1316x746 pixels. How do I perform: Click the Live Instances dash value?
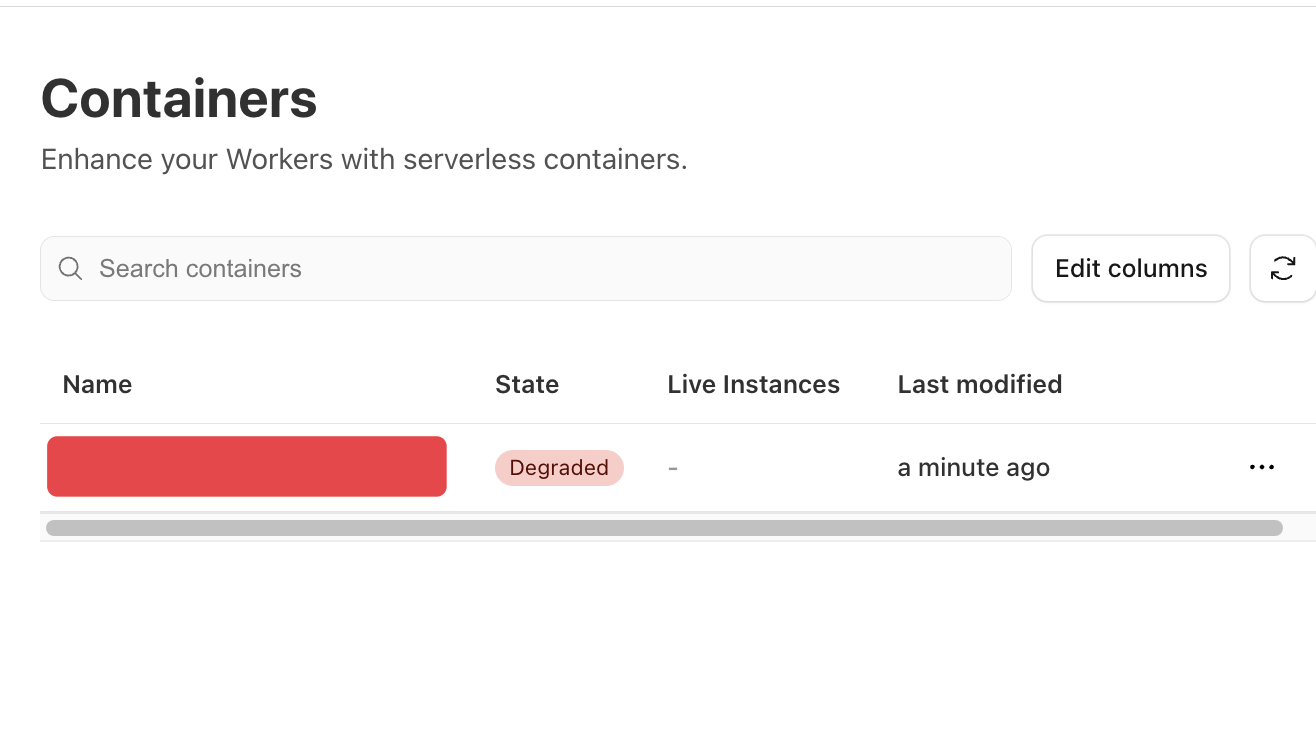[x=673, y=468]
